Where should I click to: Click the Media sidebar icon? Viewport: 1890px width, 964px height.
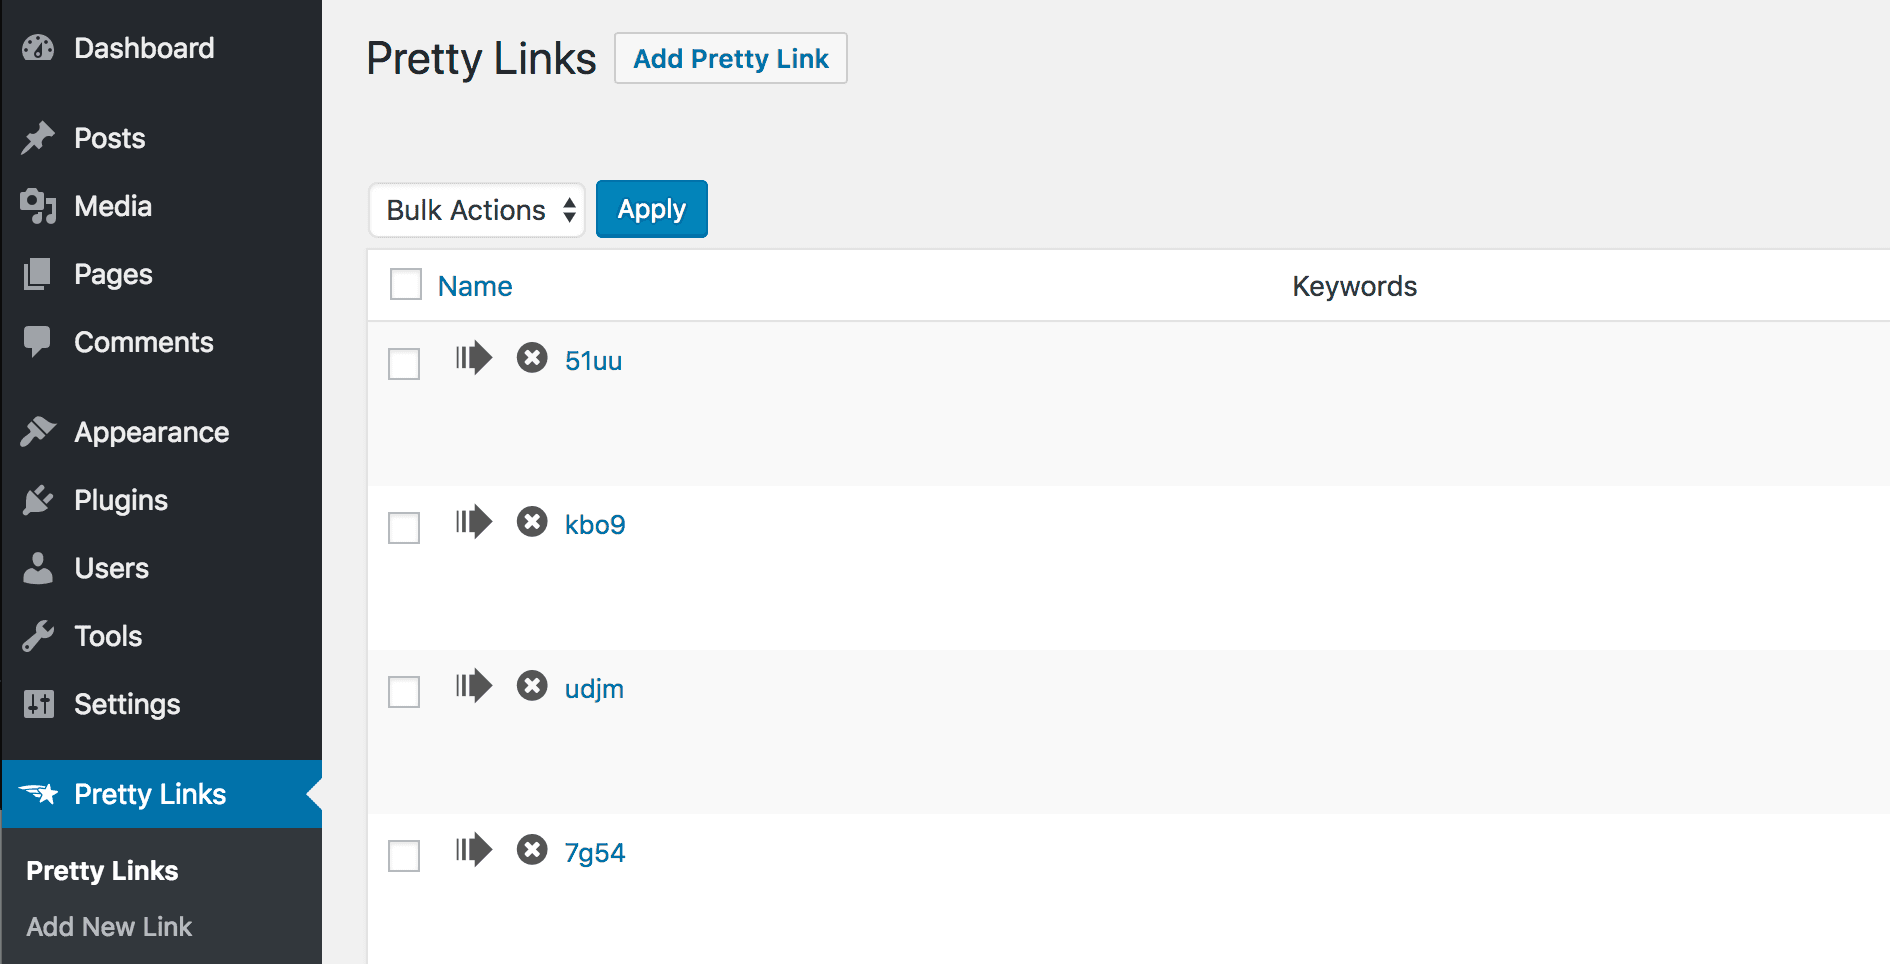tap(37, 206)
